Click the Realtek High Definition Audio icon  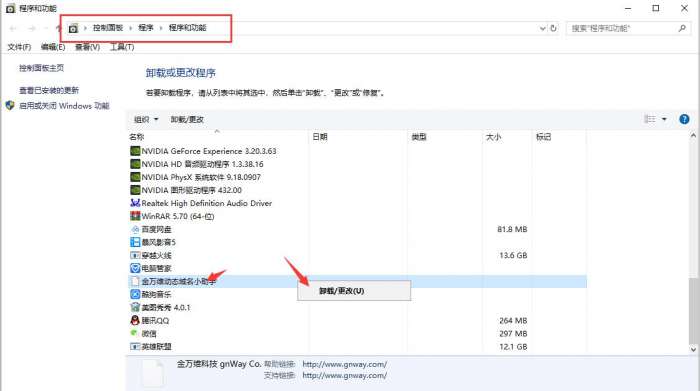[x=135, y=203]
